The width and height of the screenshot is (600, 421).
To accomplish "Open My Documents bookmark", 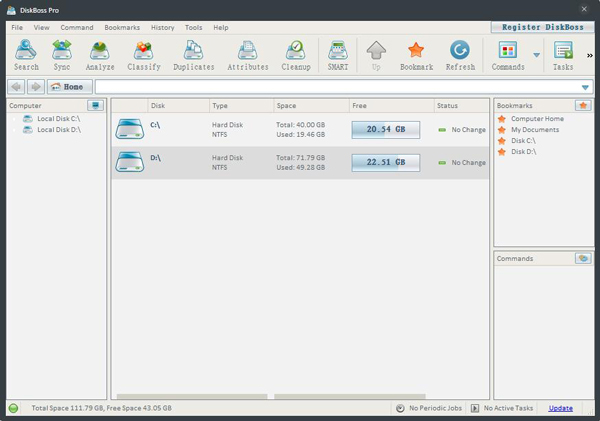I will (535, 130).
